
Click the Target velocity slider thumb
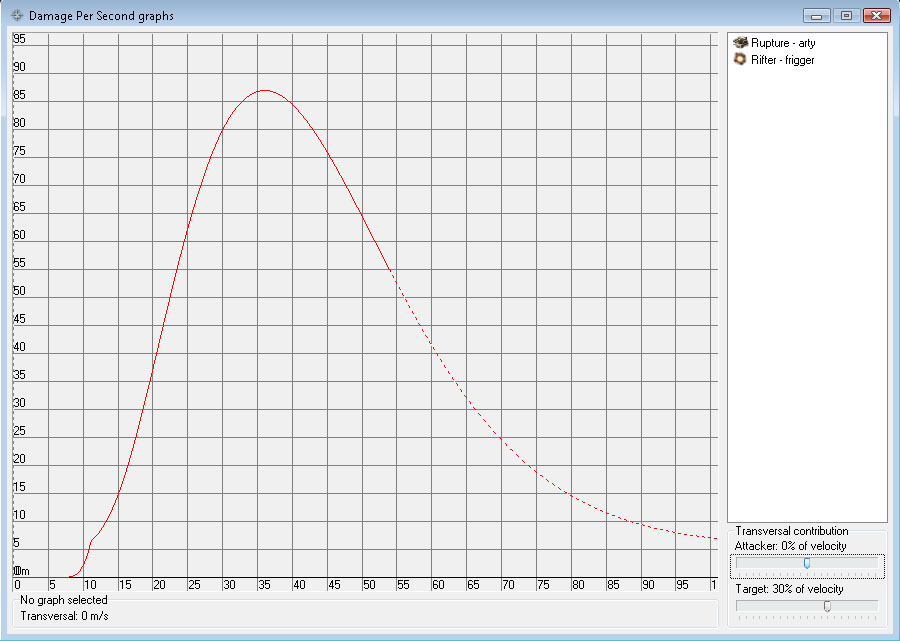(x=827, y=606)
